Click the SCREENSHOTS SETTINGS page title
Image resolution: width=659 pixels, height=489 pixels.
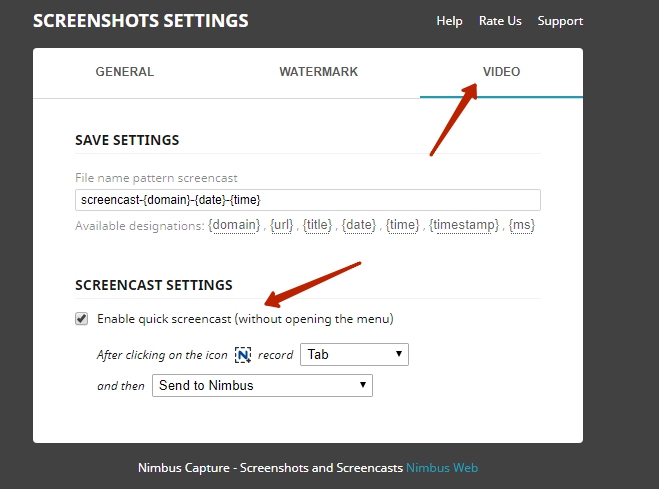click(141, 21)
